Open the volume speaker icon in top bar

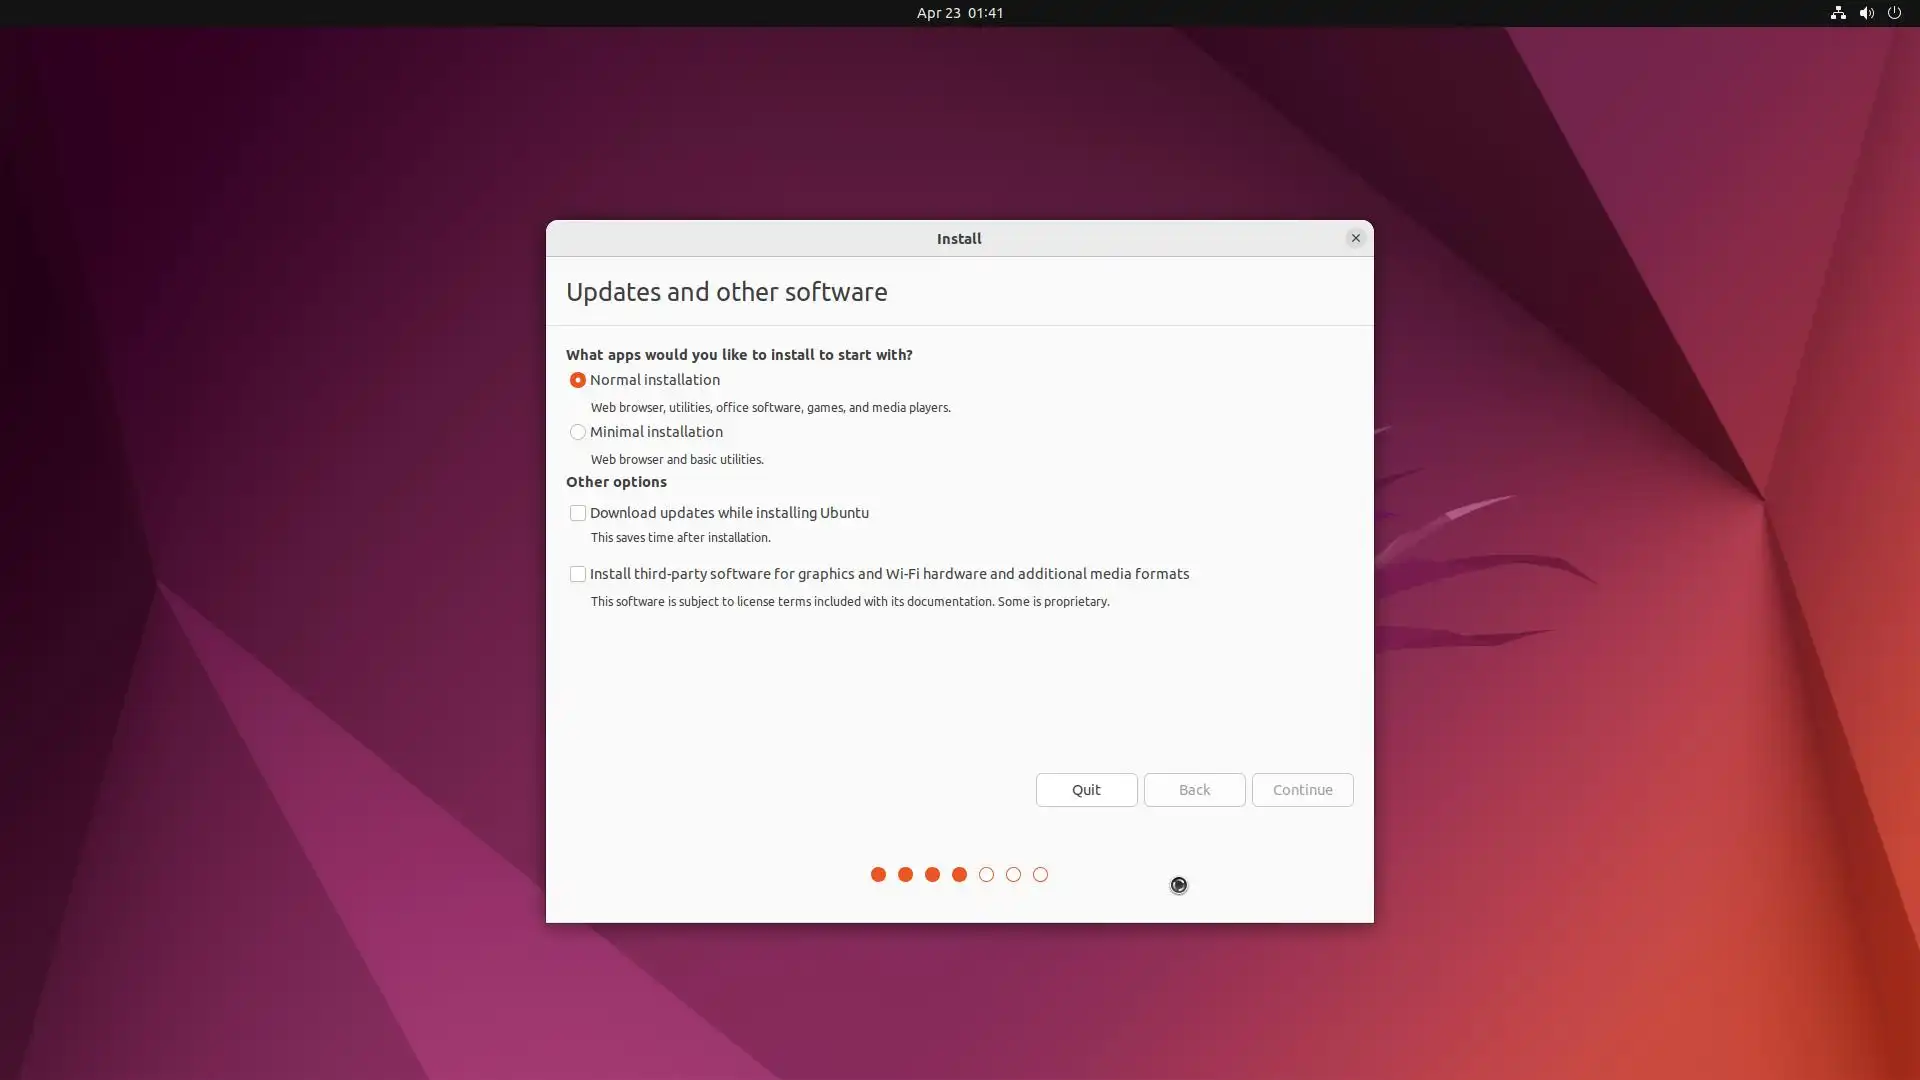coord(1865,13)
